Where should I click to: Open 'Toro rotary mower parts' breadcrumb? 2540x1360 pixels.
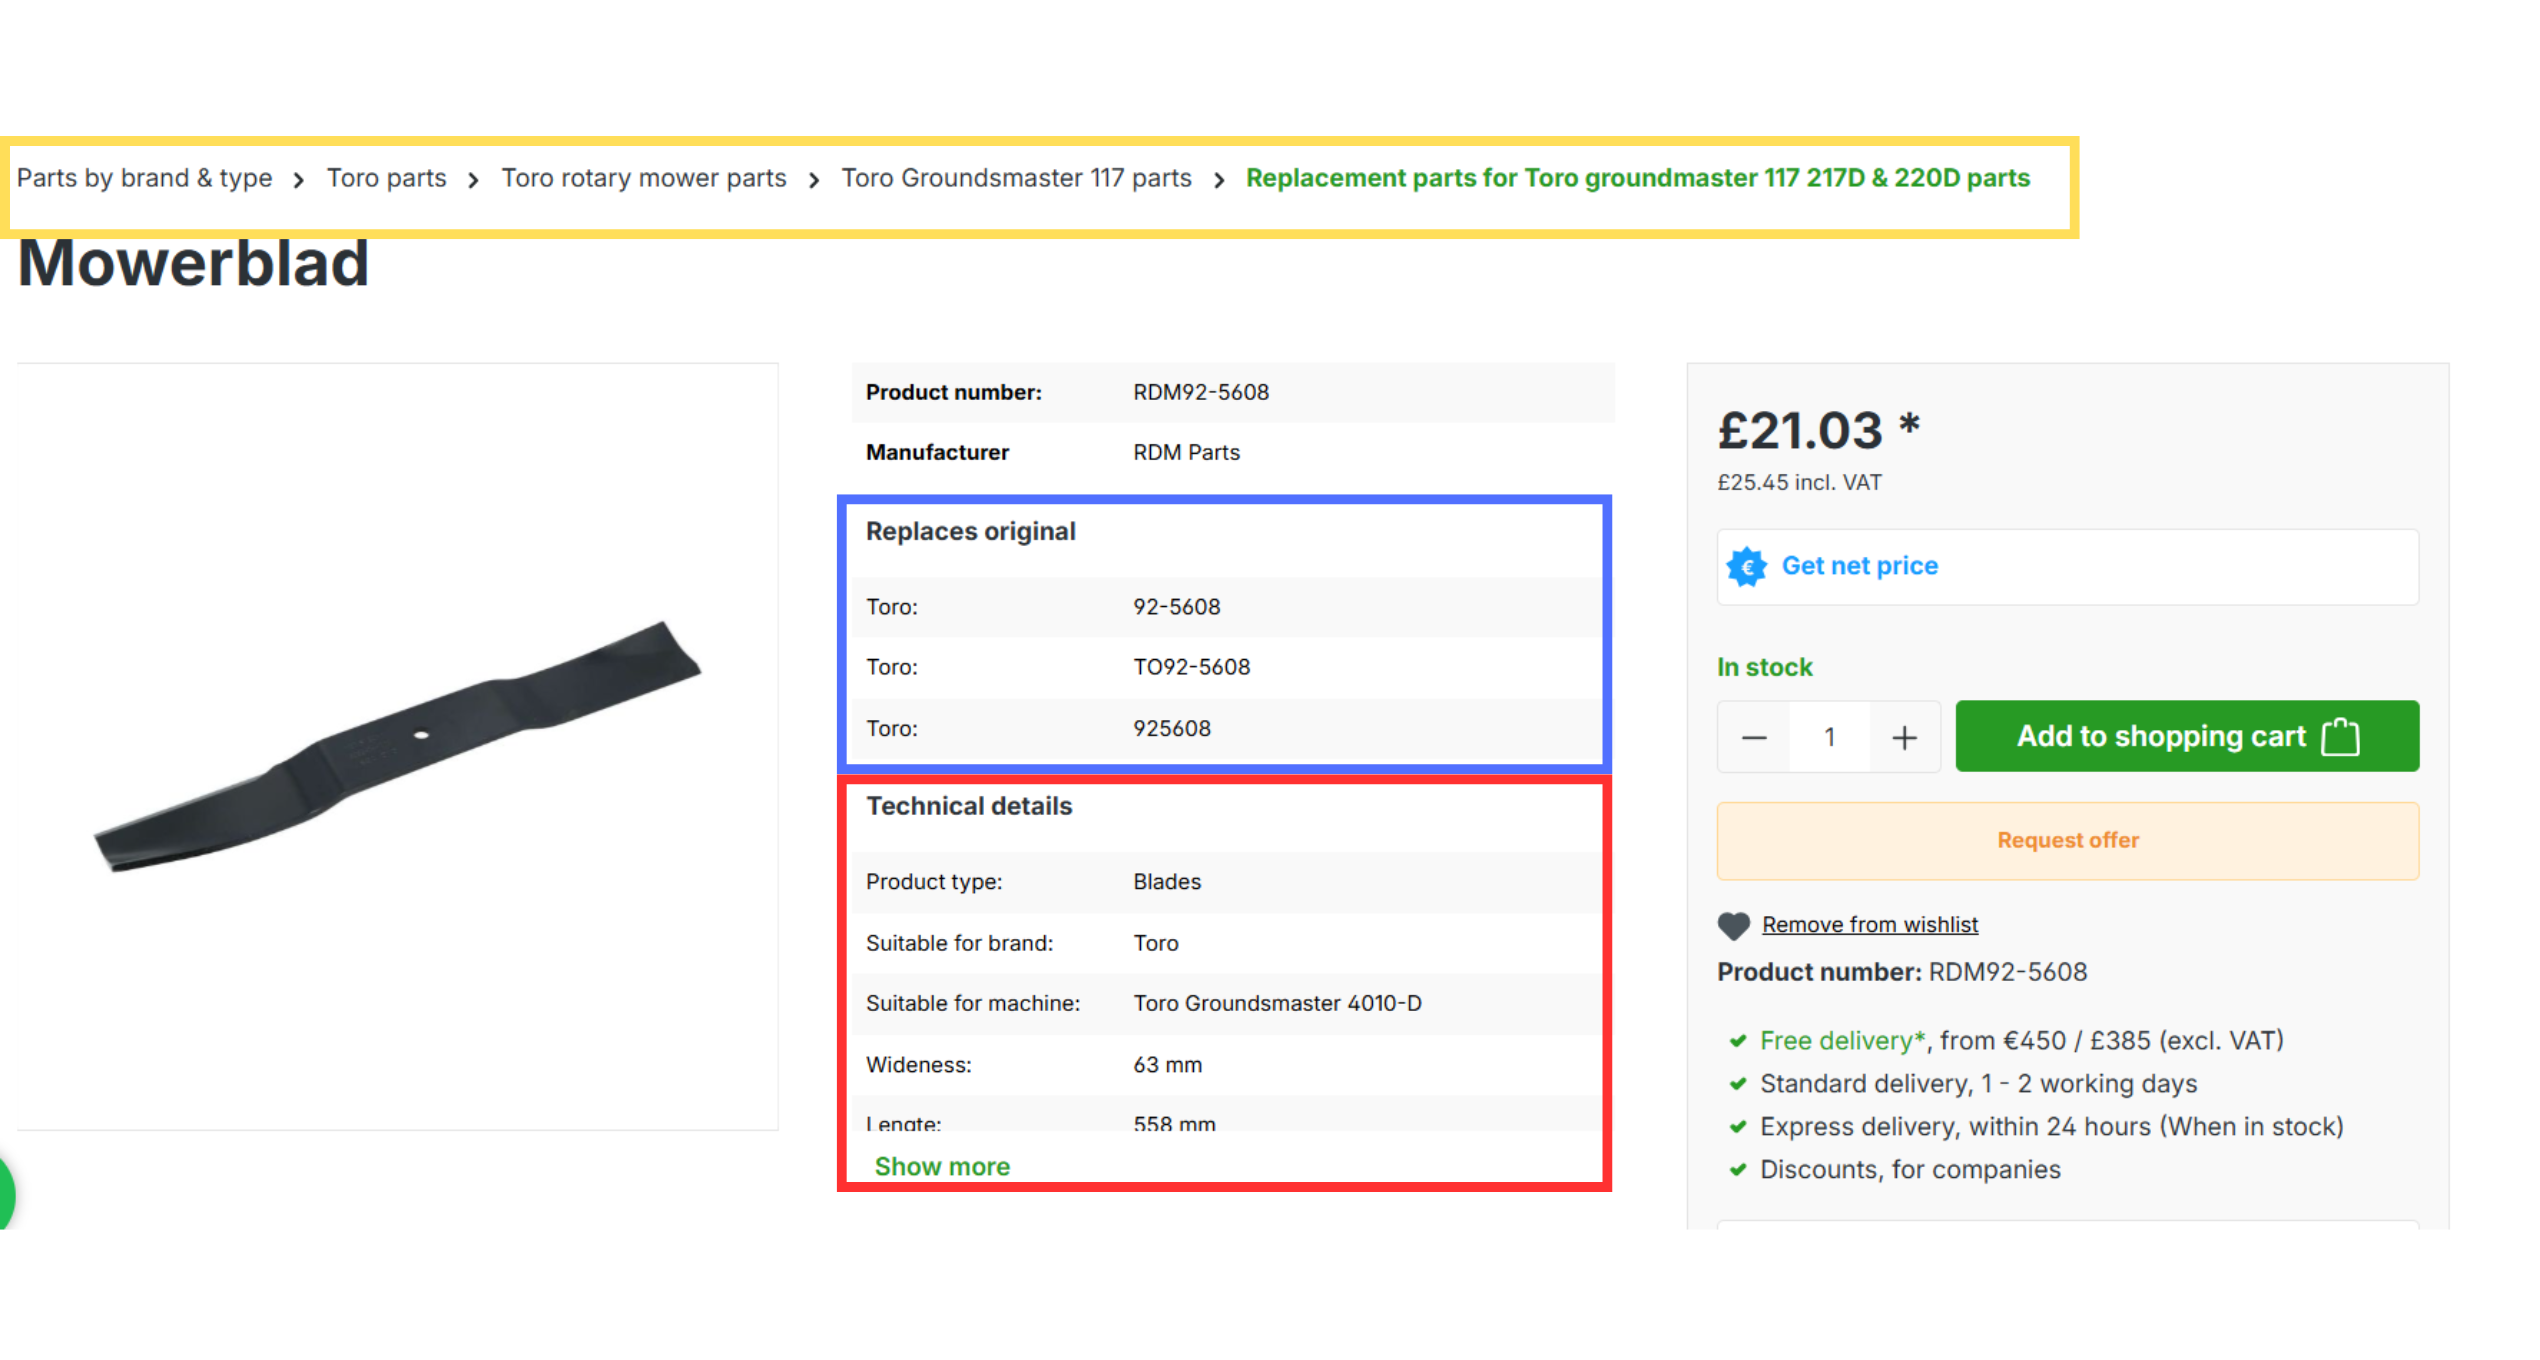(644, 178)
